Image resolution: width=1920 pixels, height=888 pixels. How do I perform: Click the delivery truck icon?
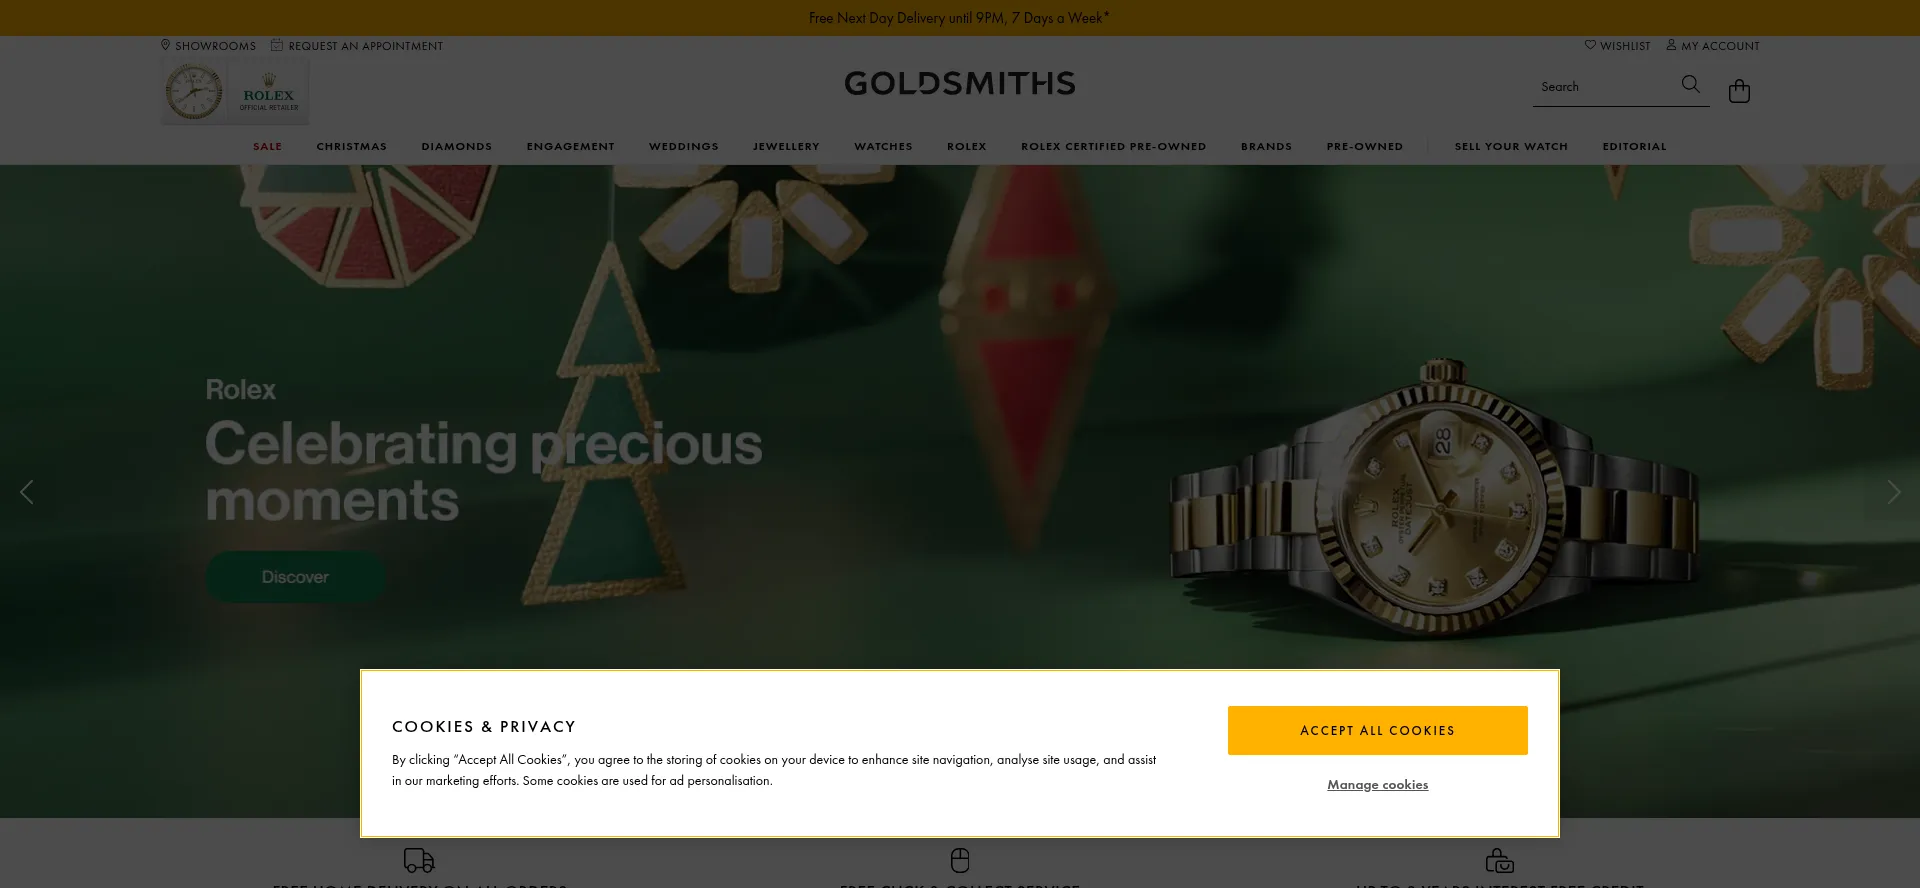(x=419, y=860)
